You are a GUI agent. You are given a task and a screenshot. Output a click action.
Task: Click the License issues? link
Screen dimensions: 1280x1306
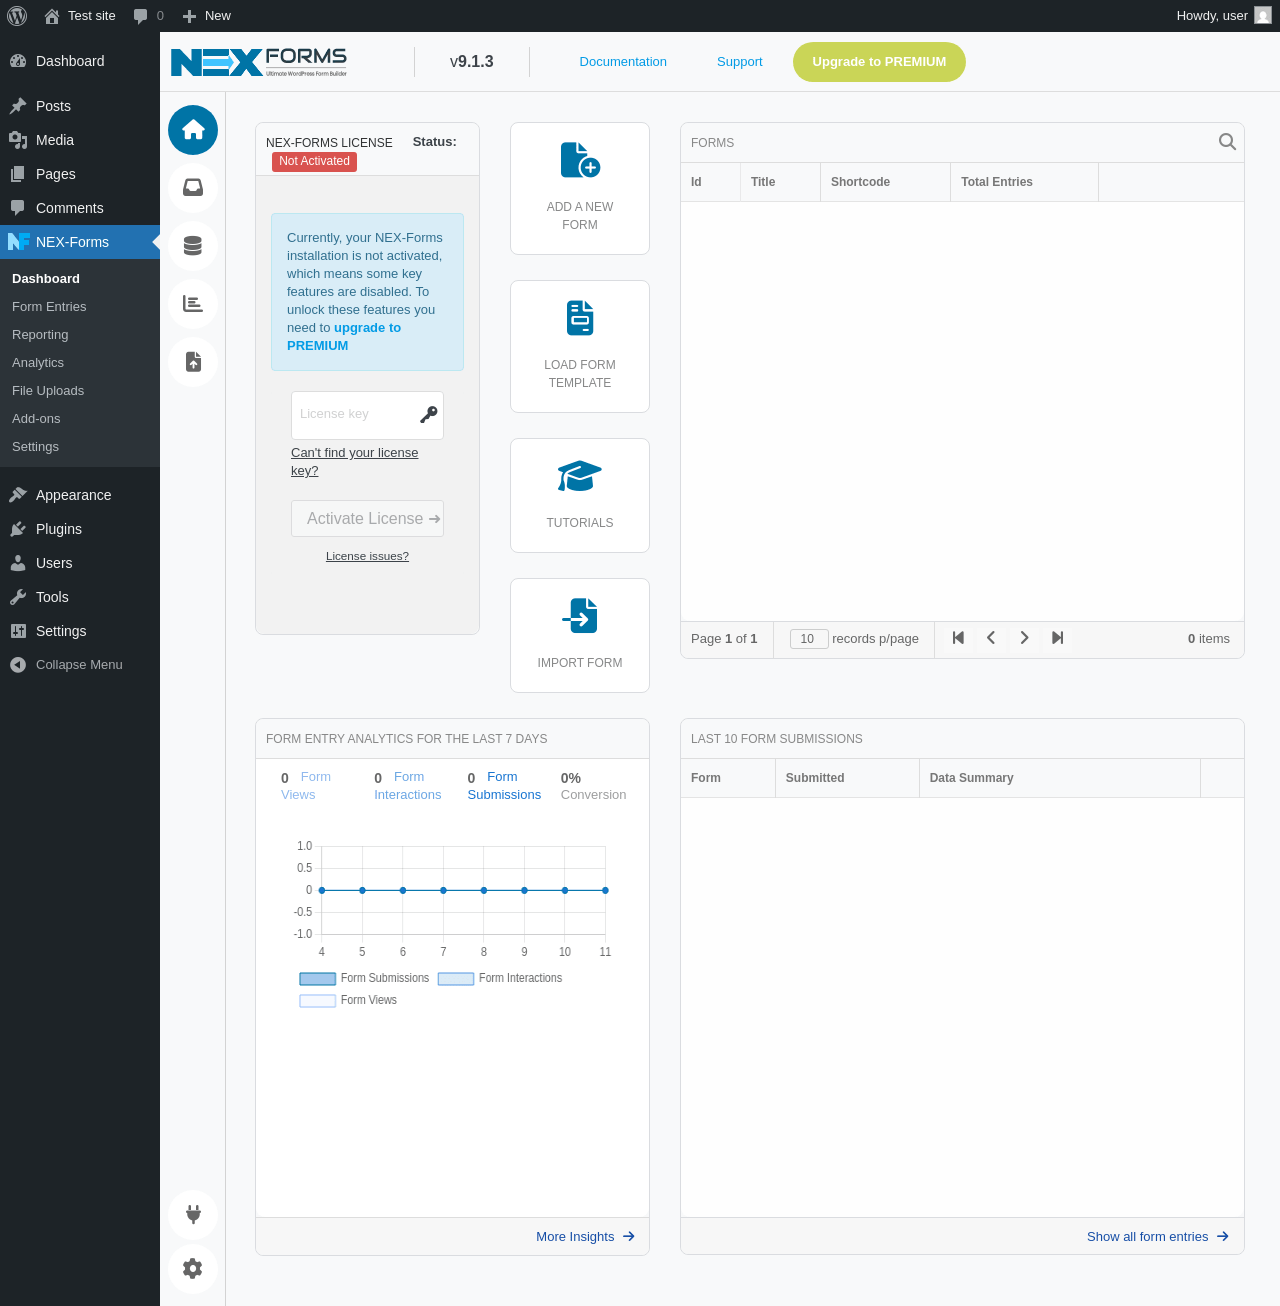[367, 556]
